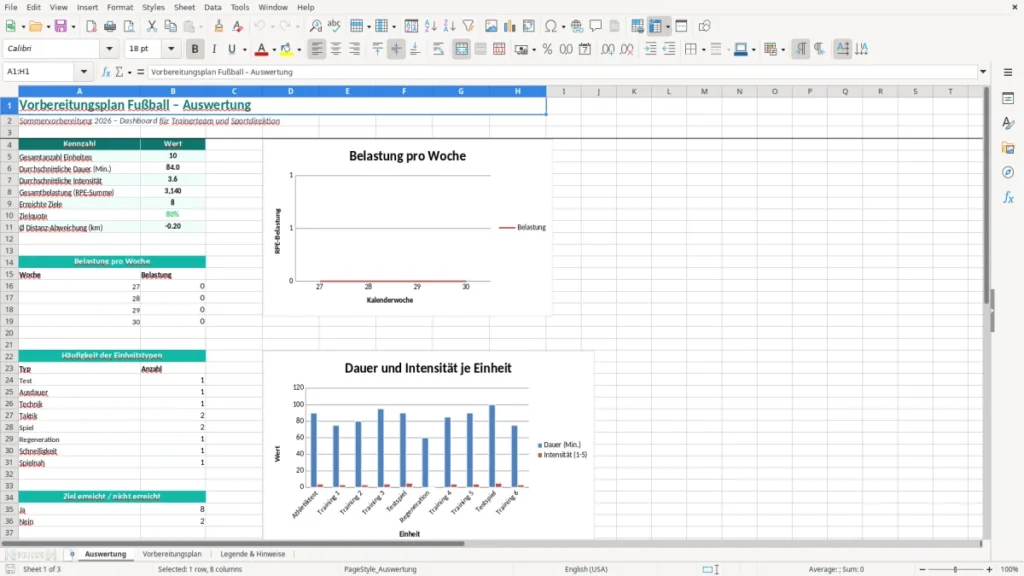Click the zoom out minus button
This screenshot has width=1024, height=576.
922,569
